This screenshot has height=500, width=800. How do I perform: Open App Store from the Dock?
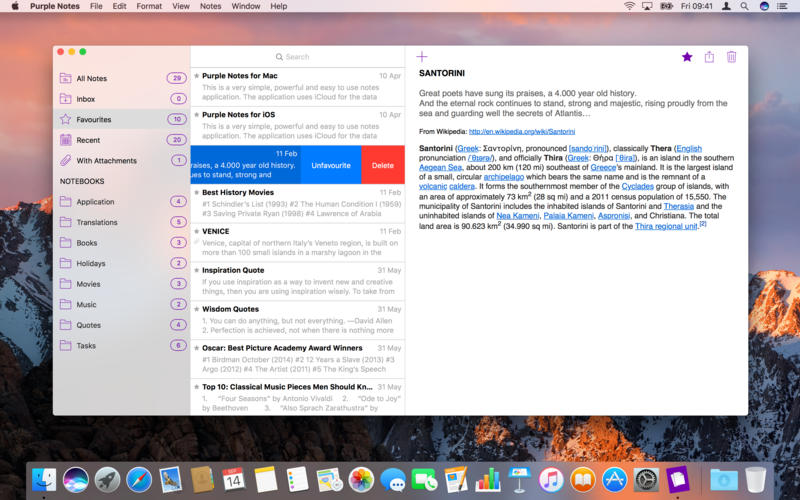coord(614,480)
